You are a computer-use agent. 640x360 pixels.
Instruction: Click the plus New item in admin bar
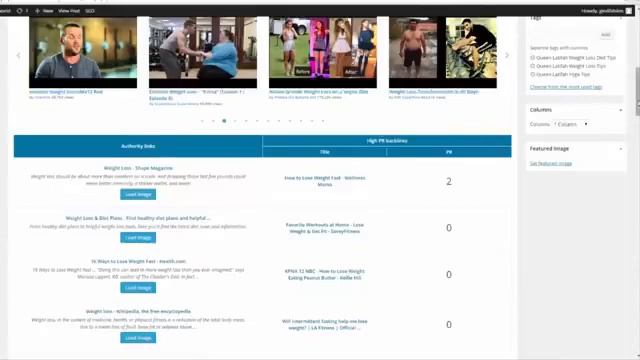tap(44, 11)
